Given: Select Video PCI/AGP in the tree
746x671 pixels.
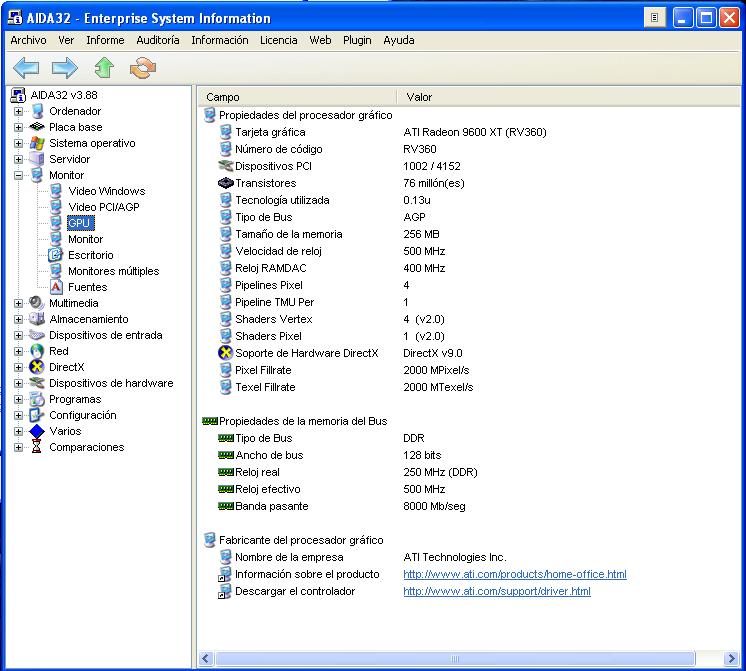Looking at the screenshot, I should (x=104, y=207).
